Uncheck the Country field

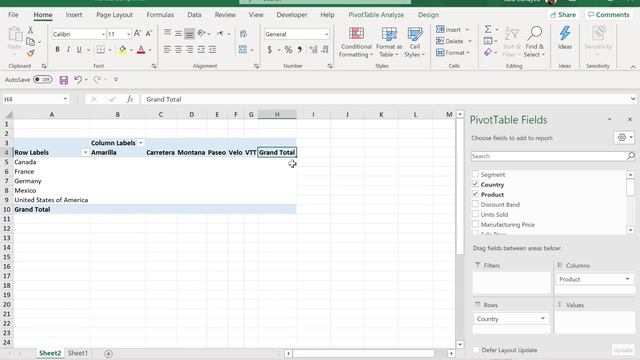click(475, 184)
